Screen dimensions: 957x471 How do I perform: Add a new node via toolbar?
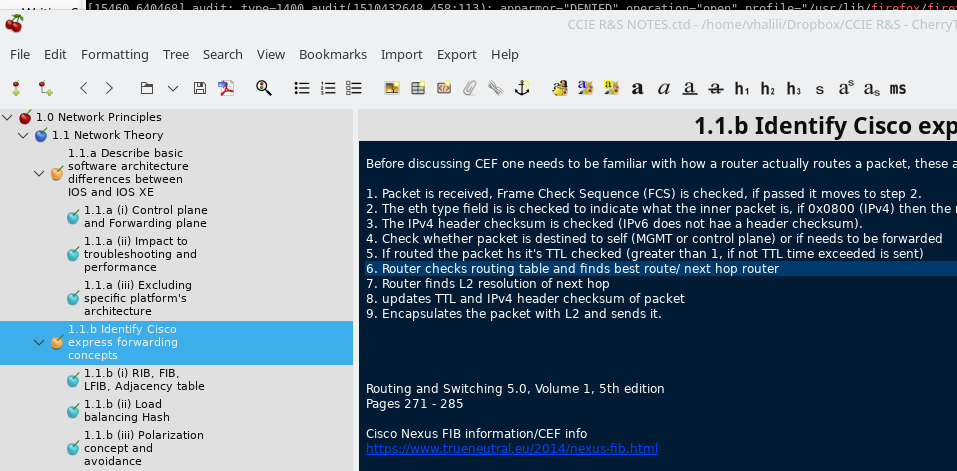coord(16,88)
